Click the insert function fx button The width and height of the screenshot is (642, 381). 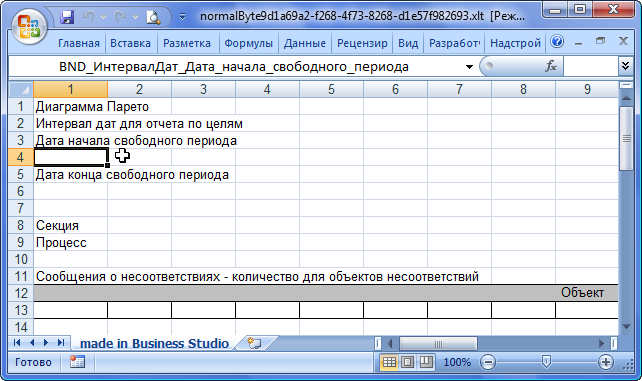(551, 66)
